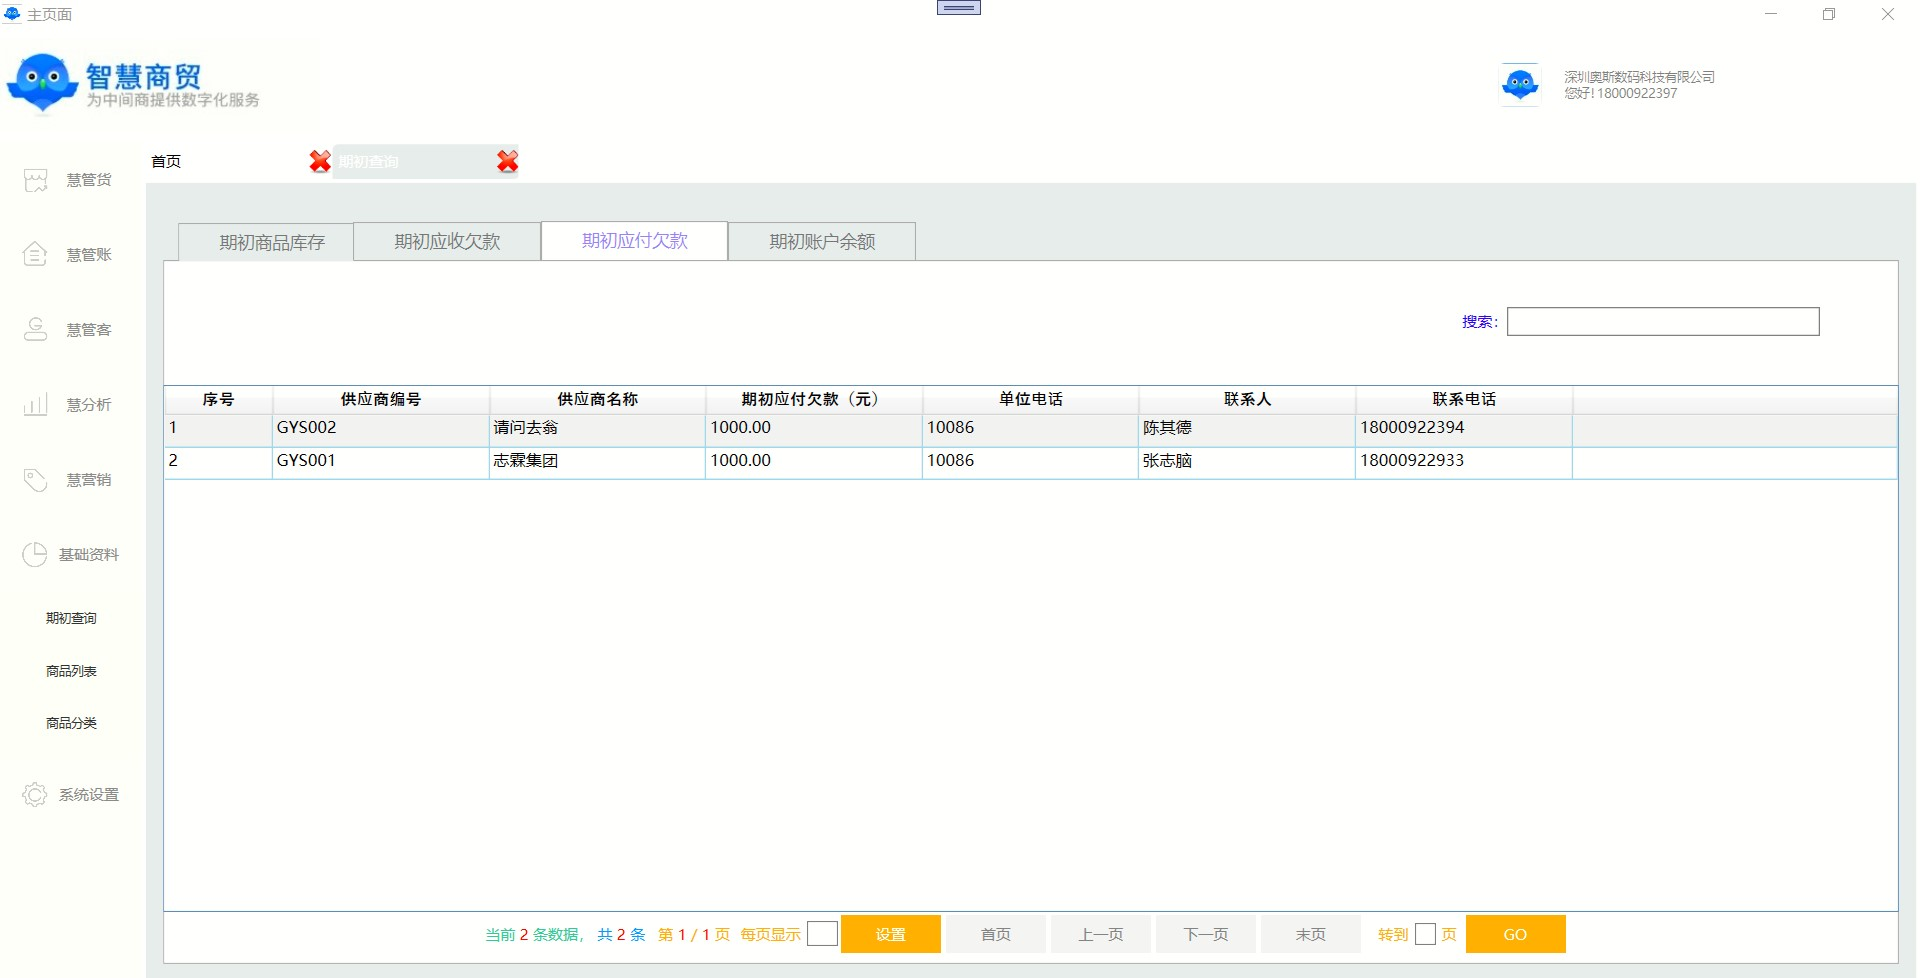The image size is (1920, 978).
Task: Select supplier code cell GYS001
Action: [x=381, y=463]
